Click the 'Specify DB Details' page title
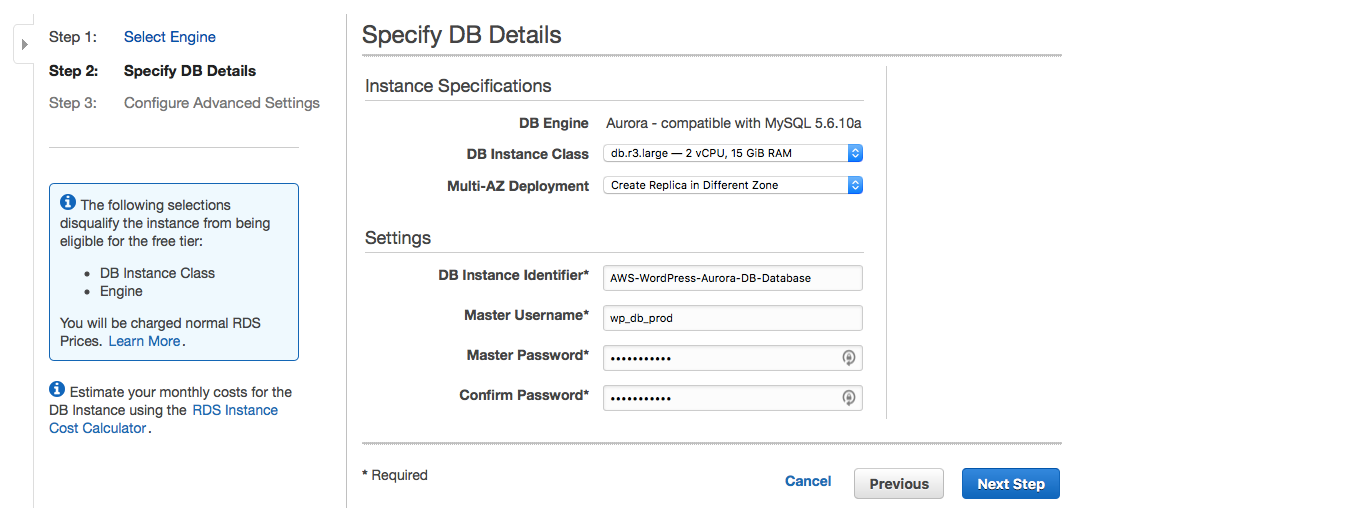The width and height of the screenshot is (1364, 508). coord(462,35)
